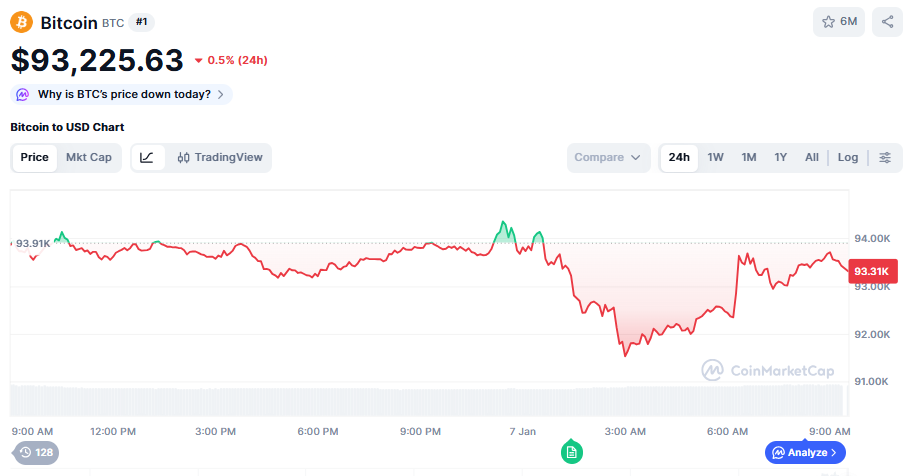This screenshot has height=476, width=918.
Task: Show the All time range
Action: (x=812, y=157)
